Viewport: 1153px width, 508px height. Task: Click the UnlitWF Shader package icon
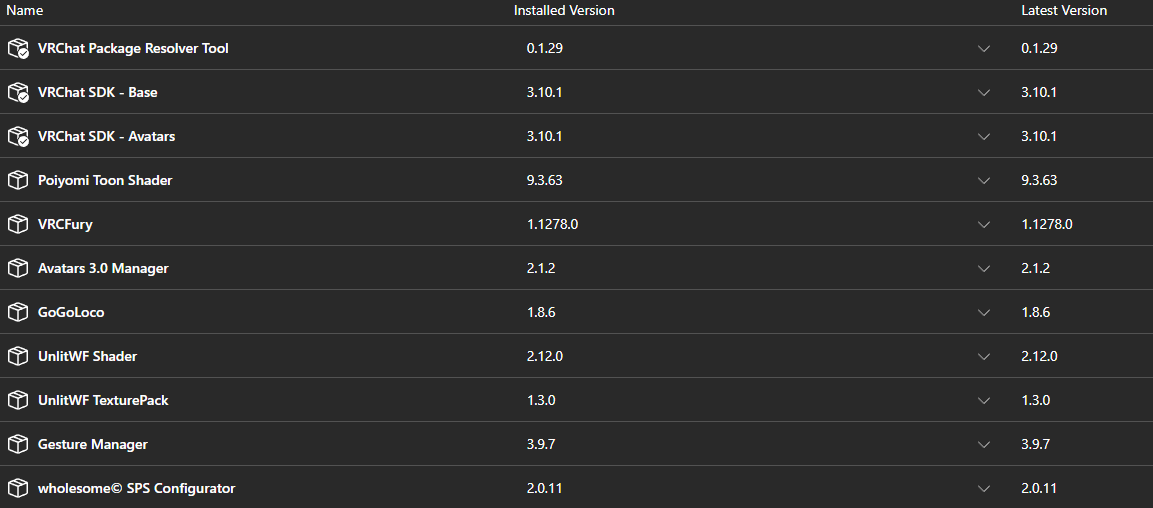click(18, 357)
